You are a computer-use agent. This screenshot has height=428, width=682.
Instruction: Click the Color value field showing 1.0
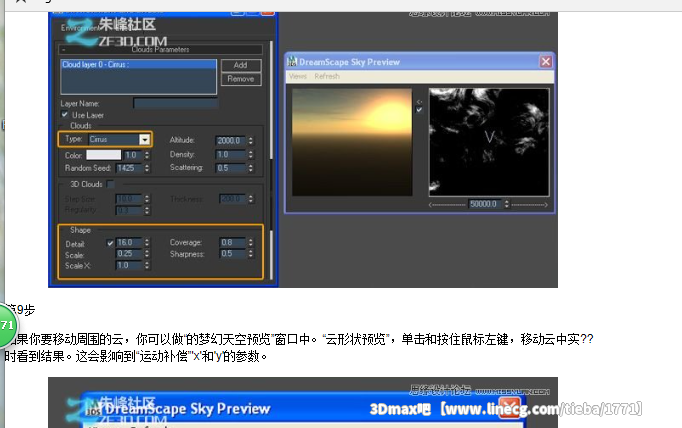133,155
